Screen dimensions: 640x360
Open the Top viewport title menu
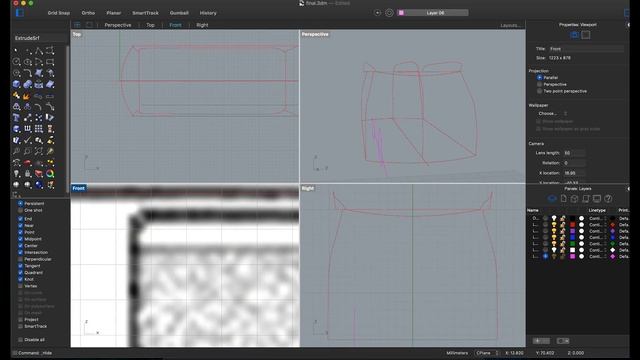(x=77, y=34)
